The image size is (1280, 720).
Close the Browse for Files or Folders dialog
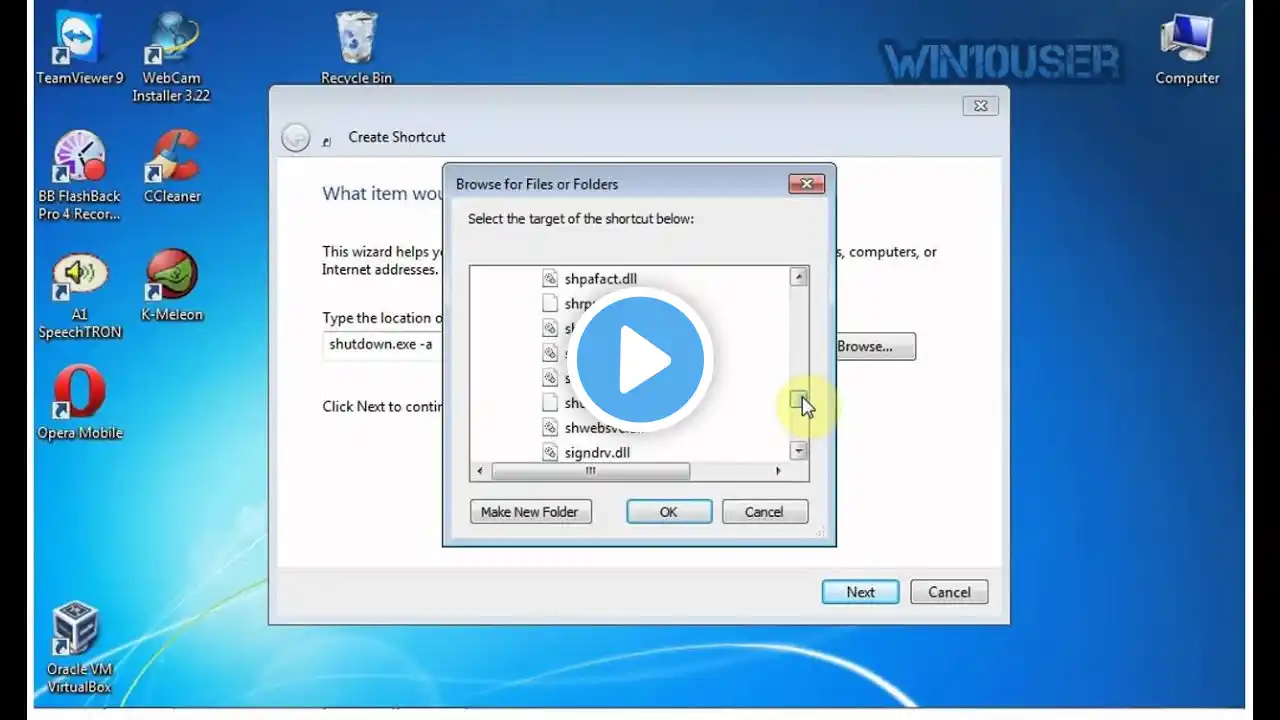[x=806, y=184]
